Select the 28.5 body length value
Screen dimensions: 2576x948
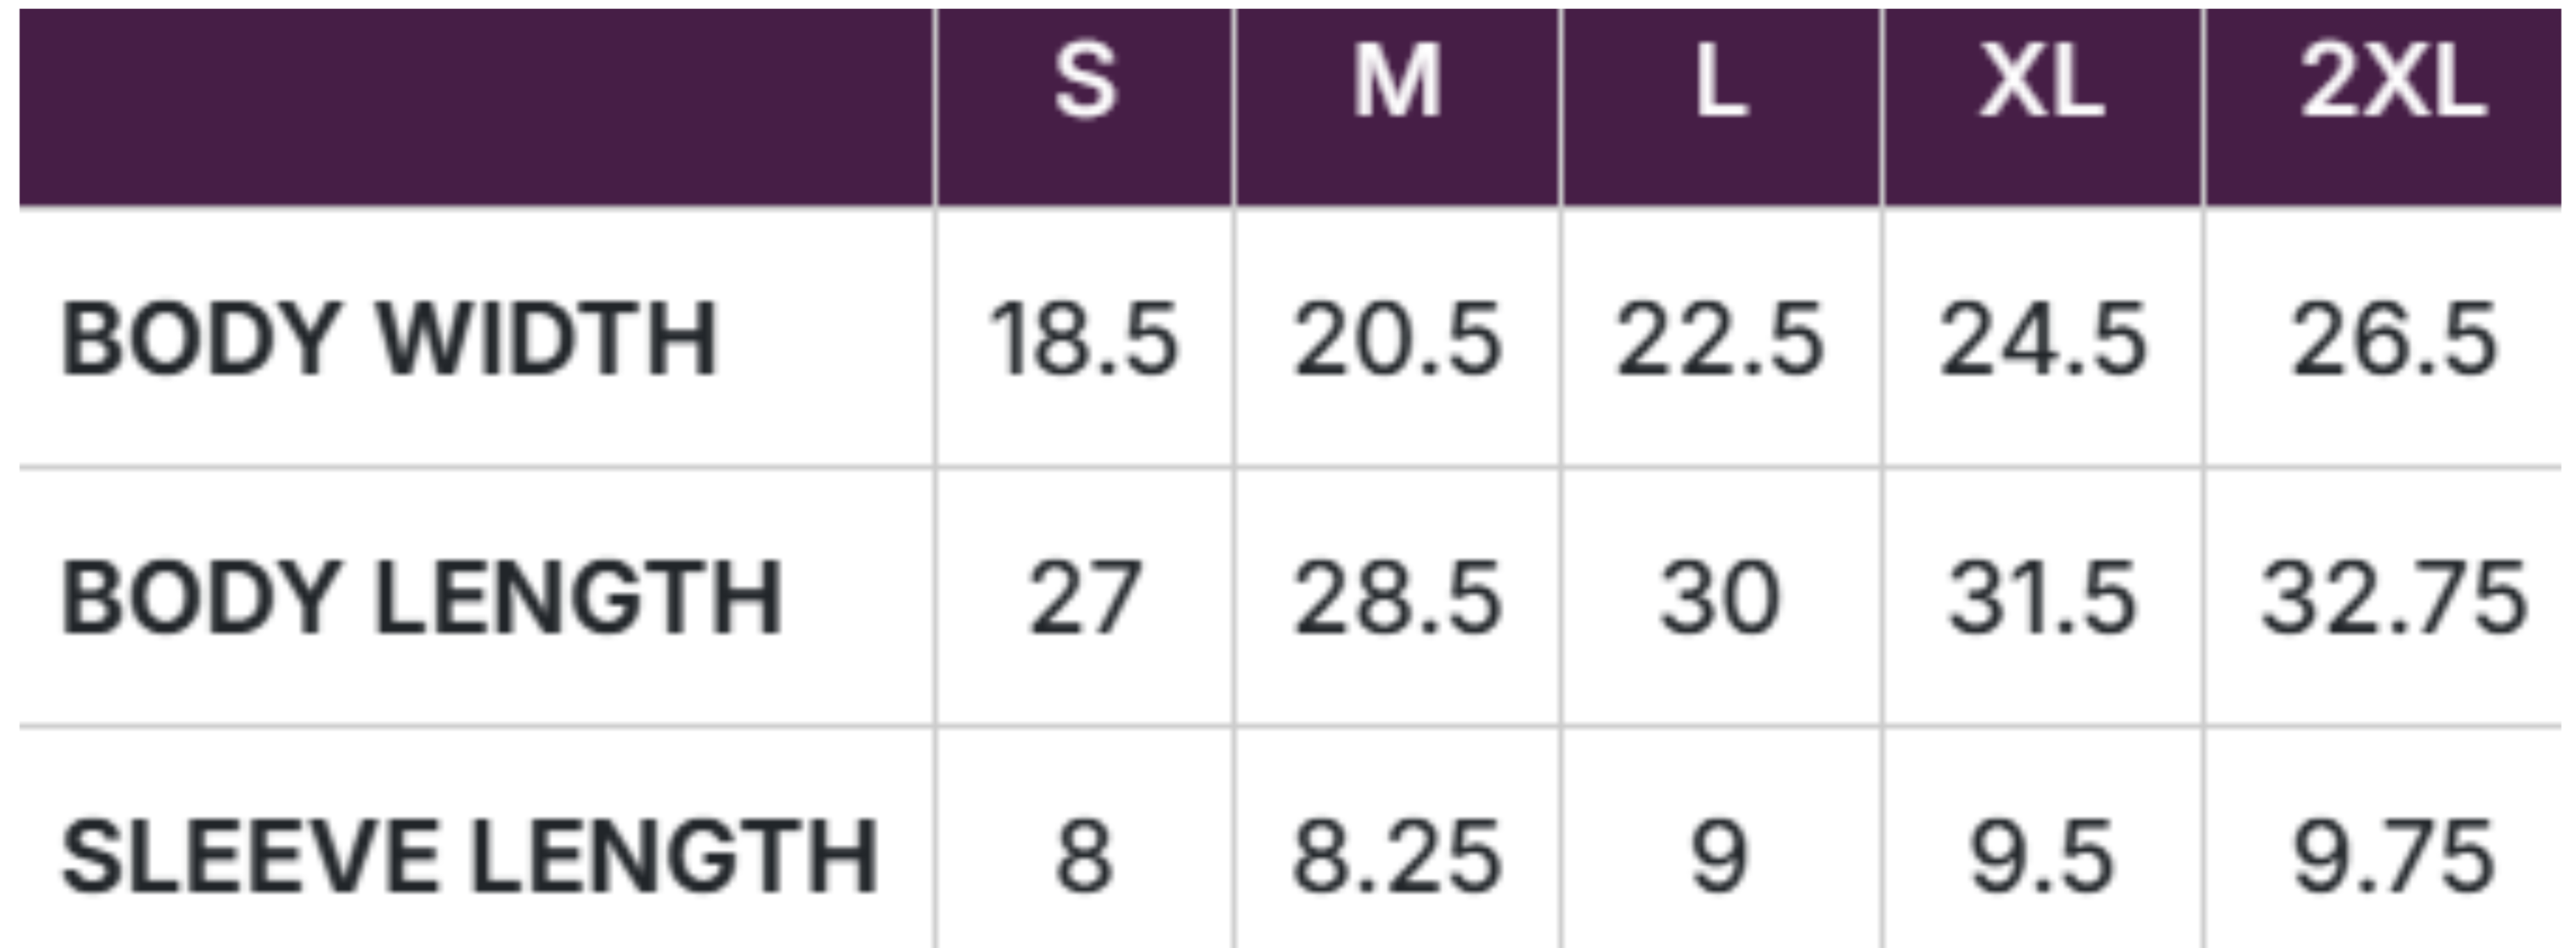[x=1397, y=599]
